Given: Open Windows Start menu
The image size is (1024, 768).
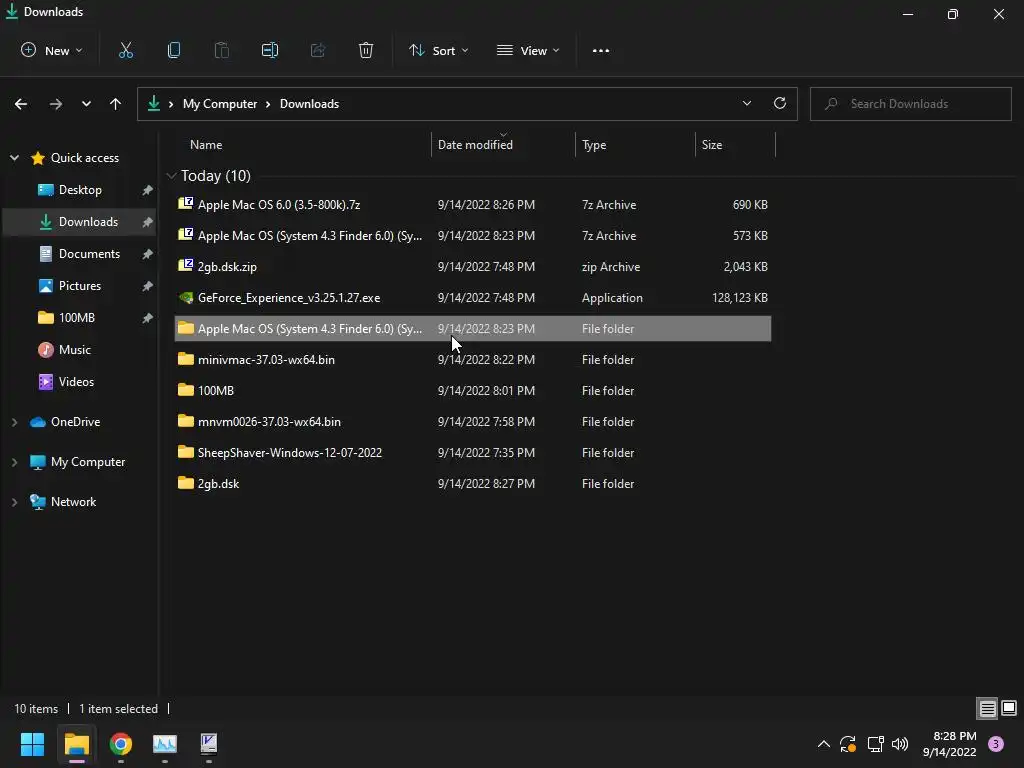Looking at the screenshot, I should (32, 744).
